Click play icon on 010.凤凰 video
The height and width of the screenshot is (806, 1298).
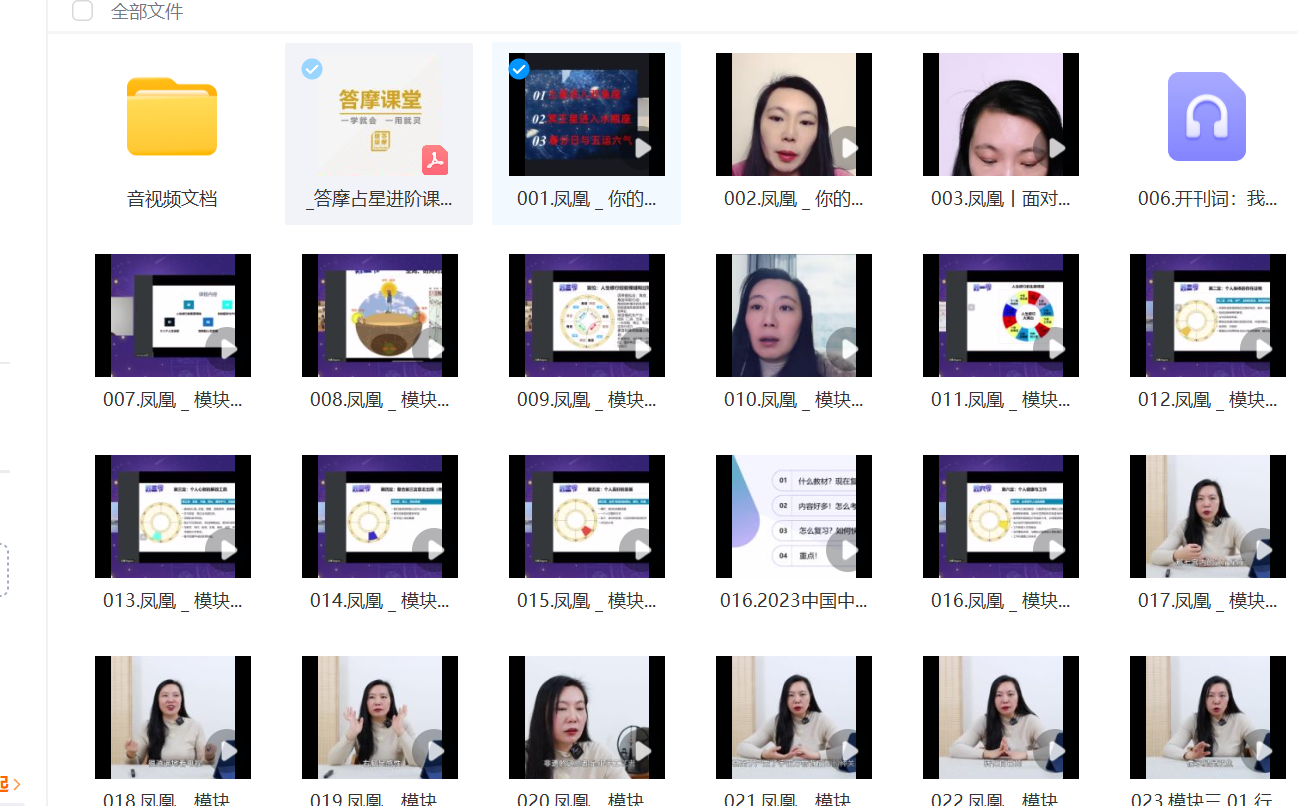[847, 349]
